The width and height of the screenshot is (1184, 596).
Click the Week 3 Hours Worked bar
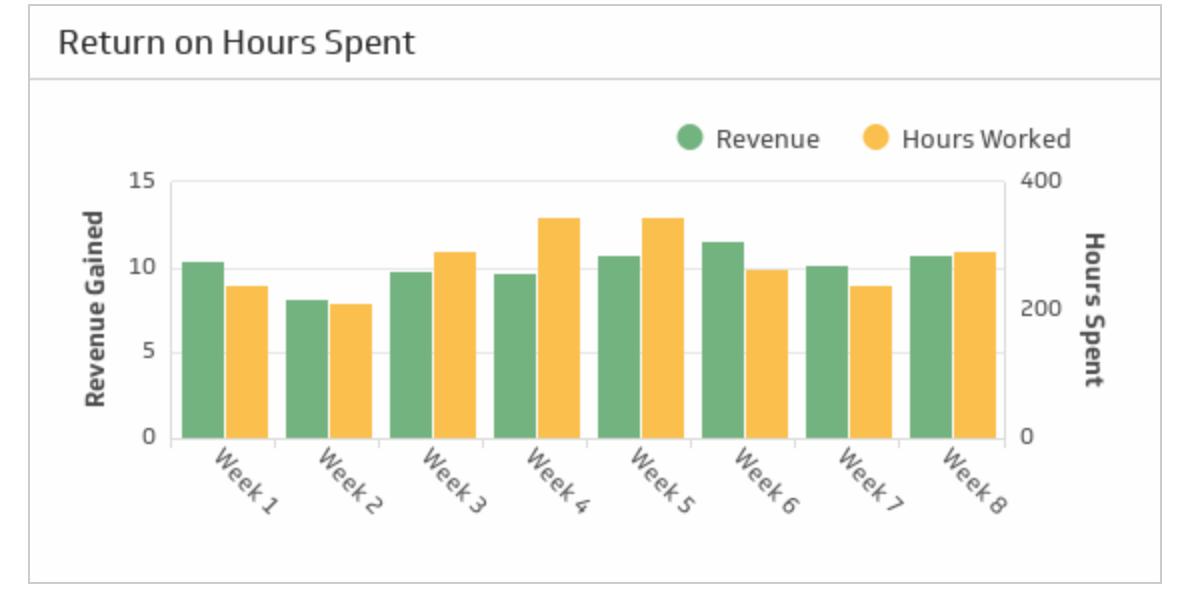coord(455,345)
